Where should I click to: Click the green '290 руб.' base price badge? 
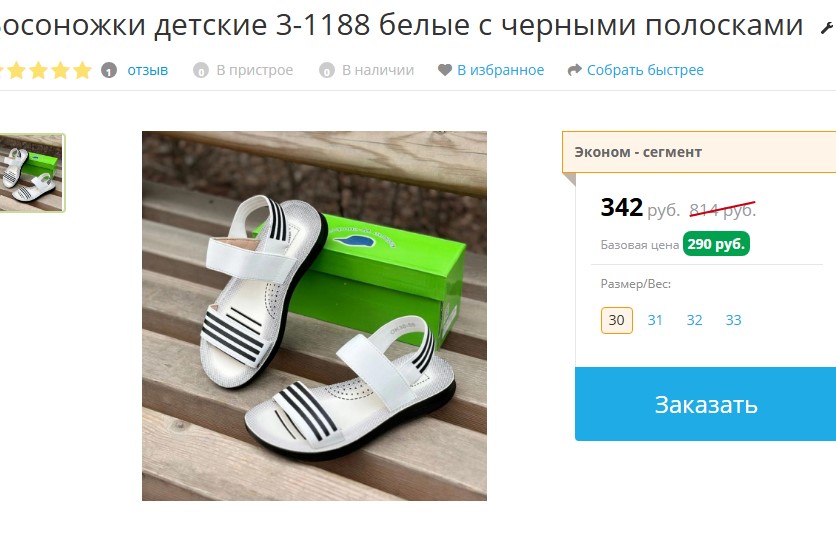(x=716, y=244)
